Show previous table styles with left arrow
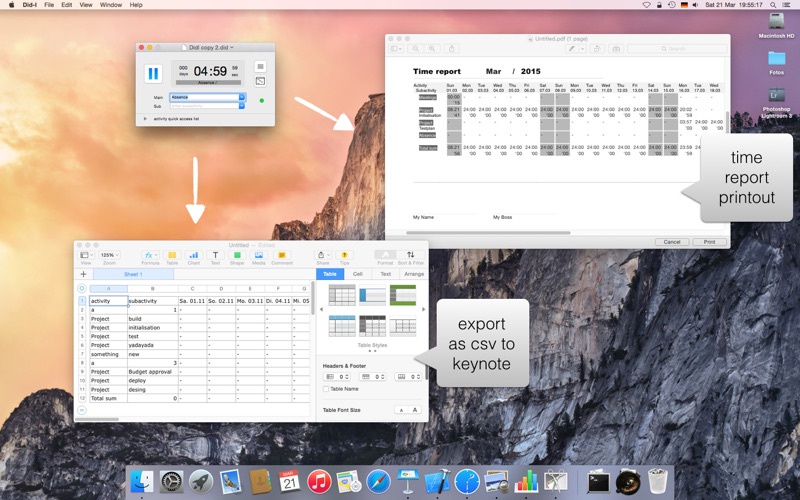The width and height of the screenshot is (800, 500). point(321,309)
